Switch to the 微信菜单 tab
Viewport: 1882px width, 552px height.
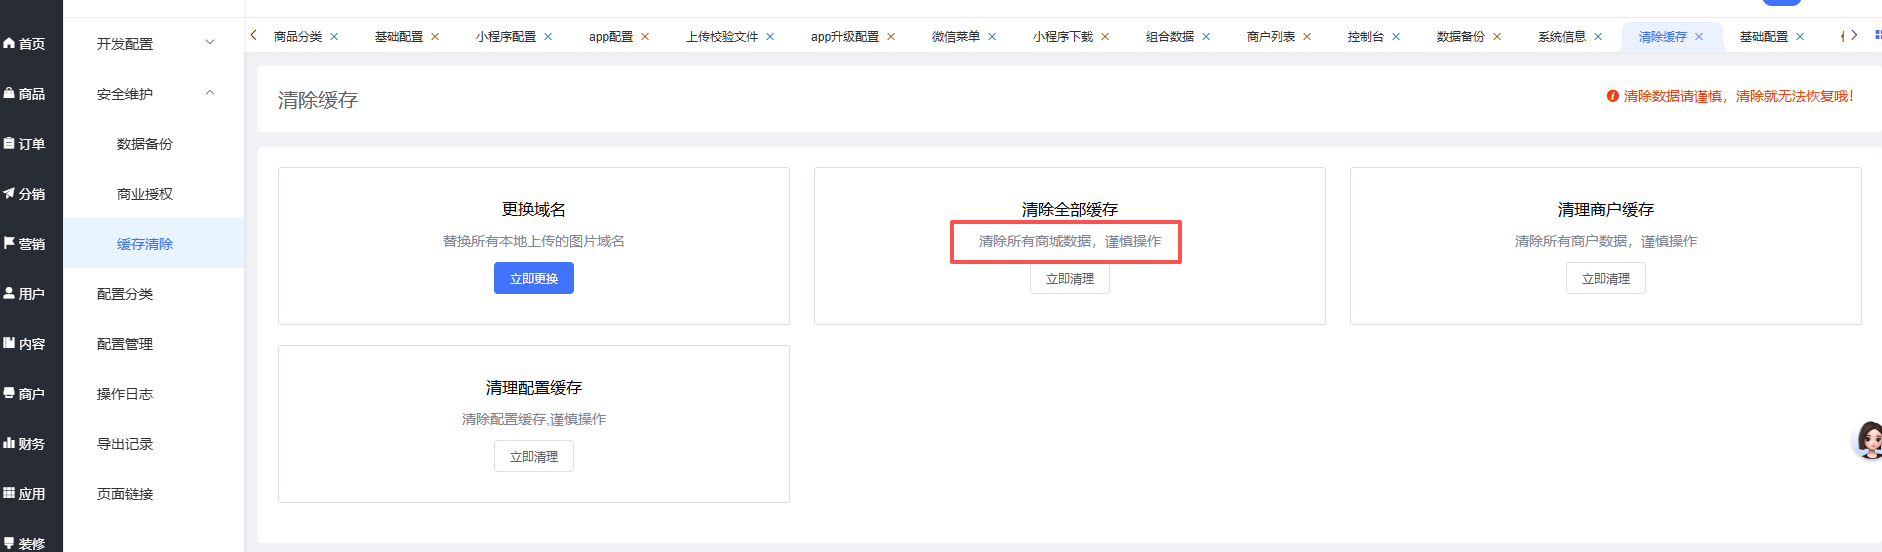point(956,37)
